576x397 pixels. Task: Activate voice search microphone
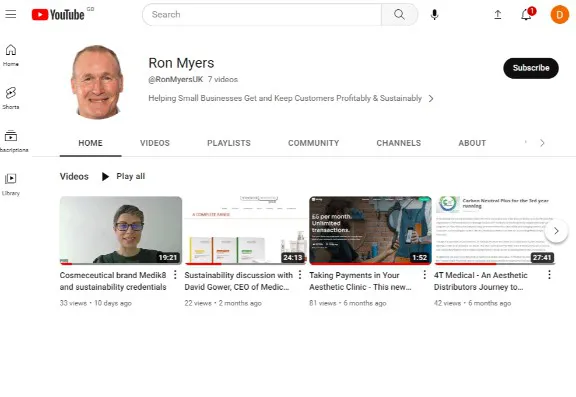point(434,15)
